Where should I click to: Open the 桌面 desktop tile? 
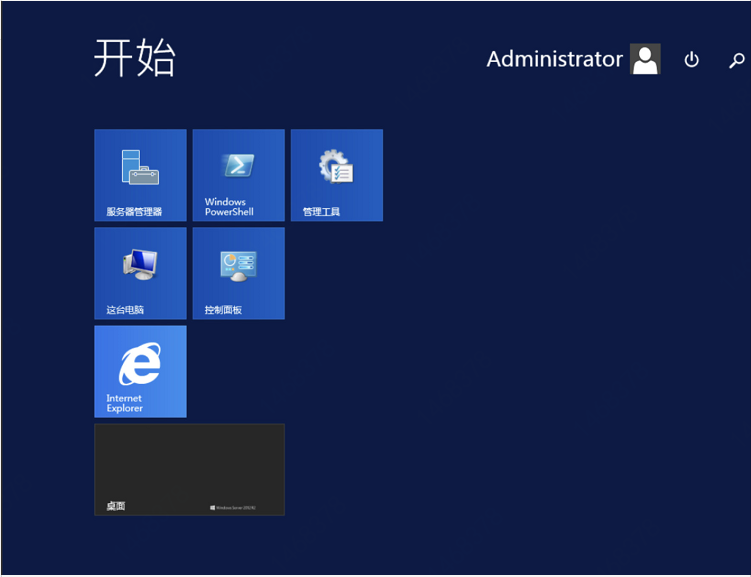coord(190,470)
